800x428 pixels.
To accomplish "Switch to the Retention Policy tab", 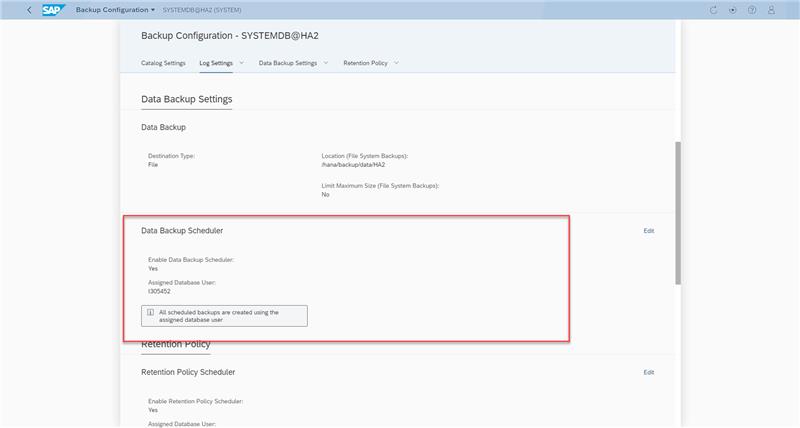I will (x=365, y=63).
